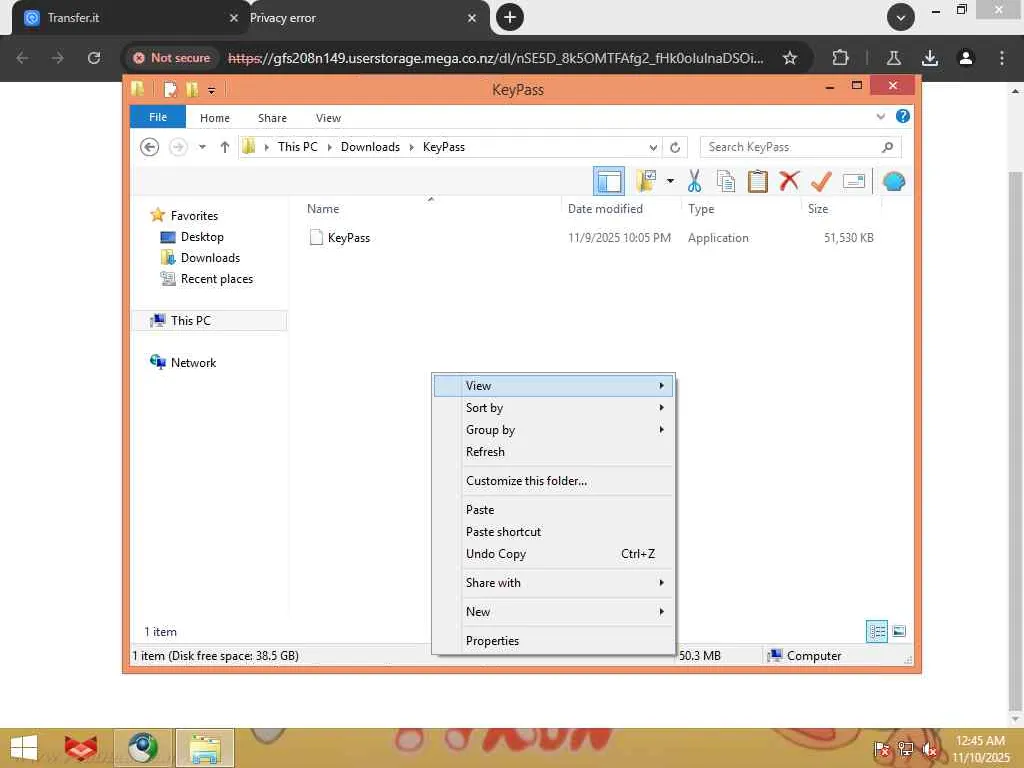The height and width of the screenshot is (768, 1024).
Task: Click the clipboard Paste icon
Action: pyautogui.click(x=758, y=181)
